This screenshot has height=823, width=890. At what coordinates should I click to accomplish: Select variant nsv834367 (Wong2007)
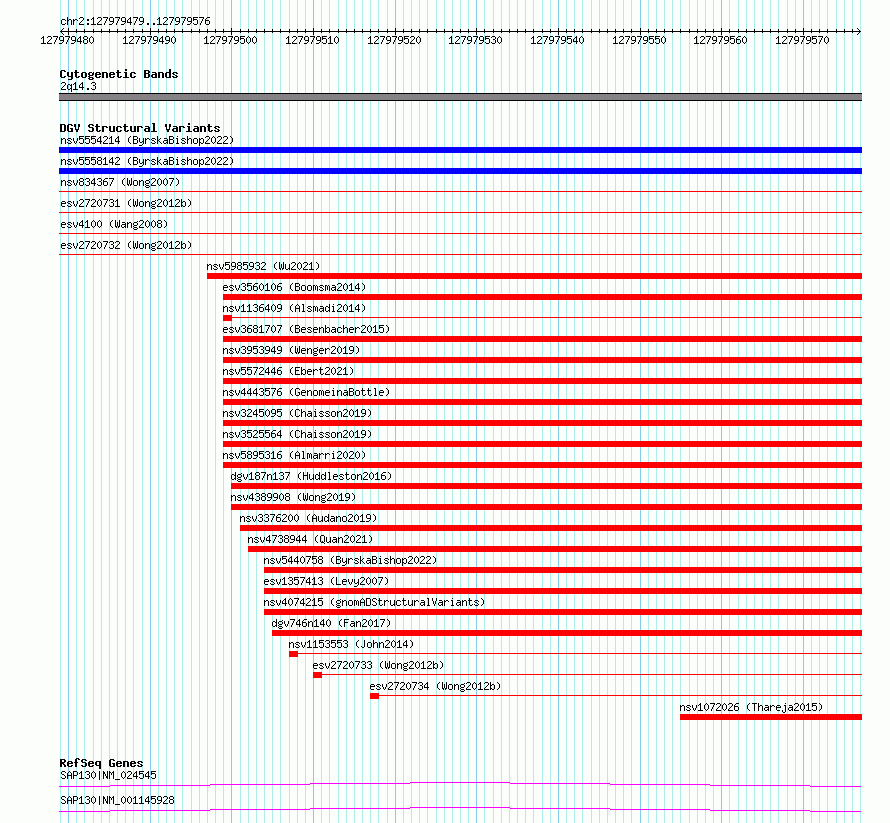click(x=120, y=182)
